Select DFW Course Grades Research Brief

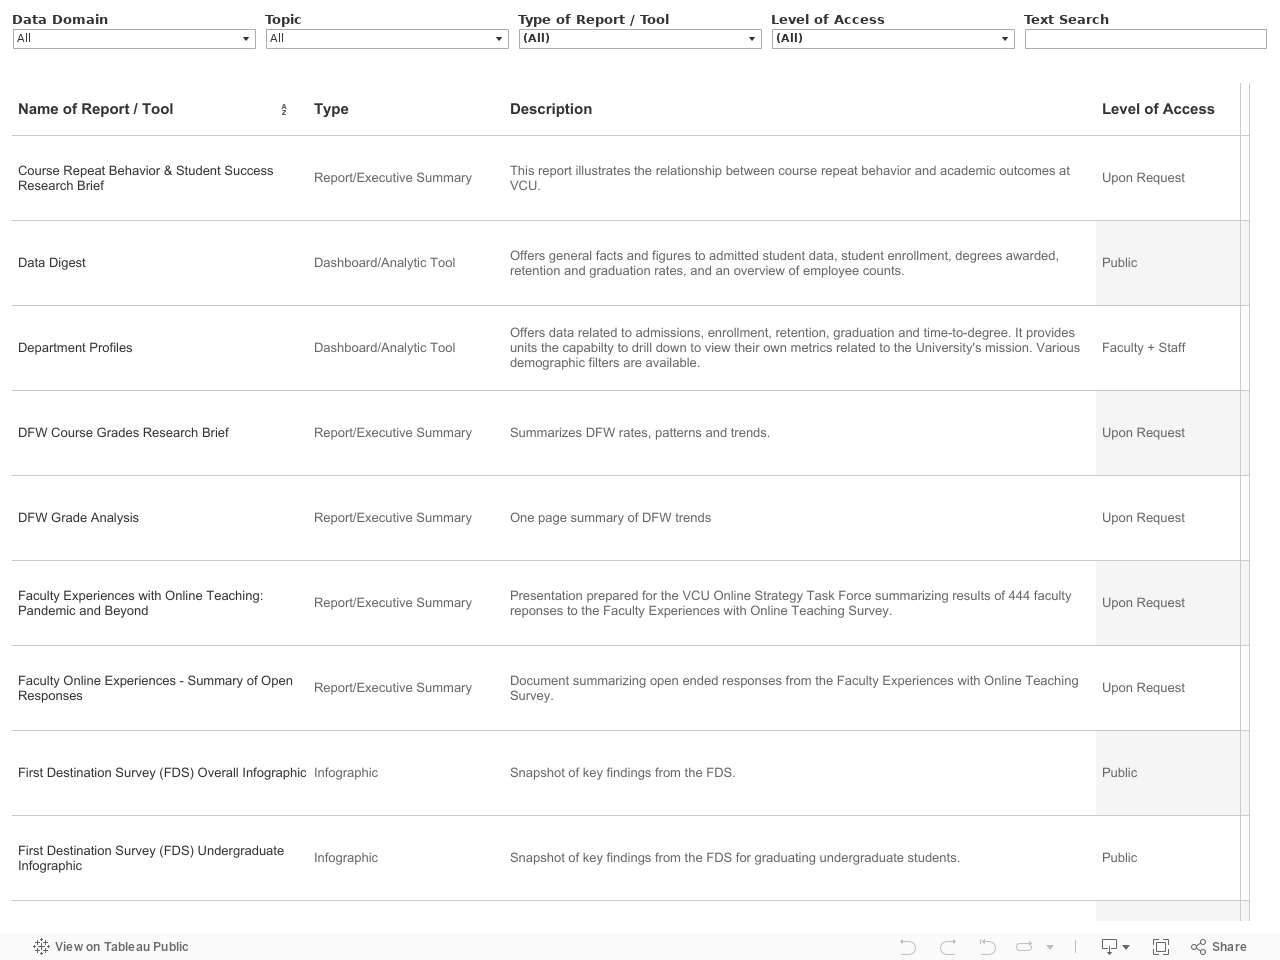coord(123,433)
